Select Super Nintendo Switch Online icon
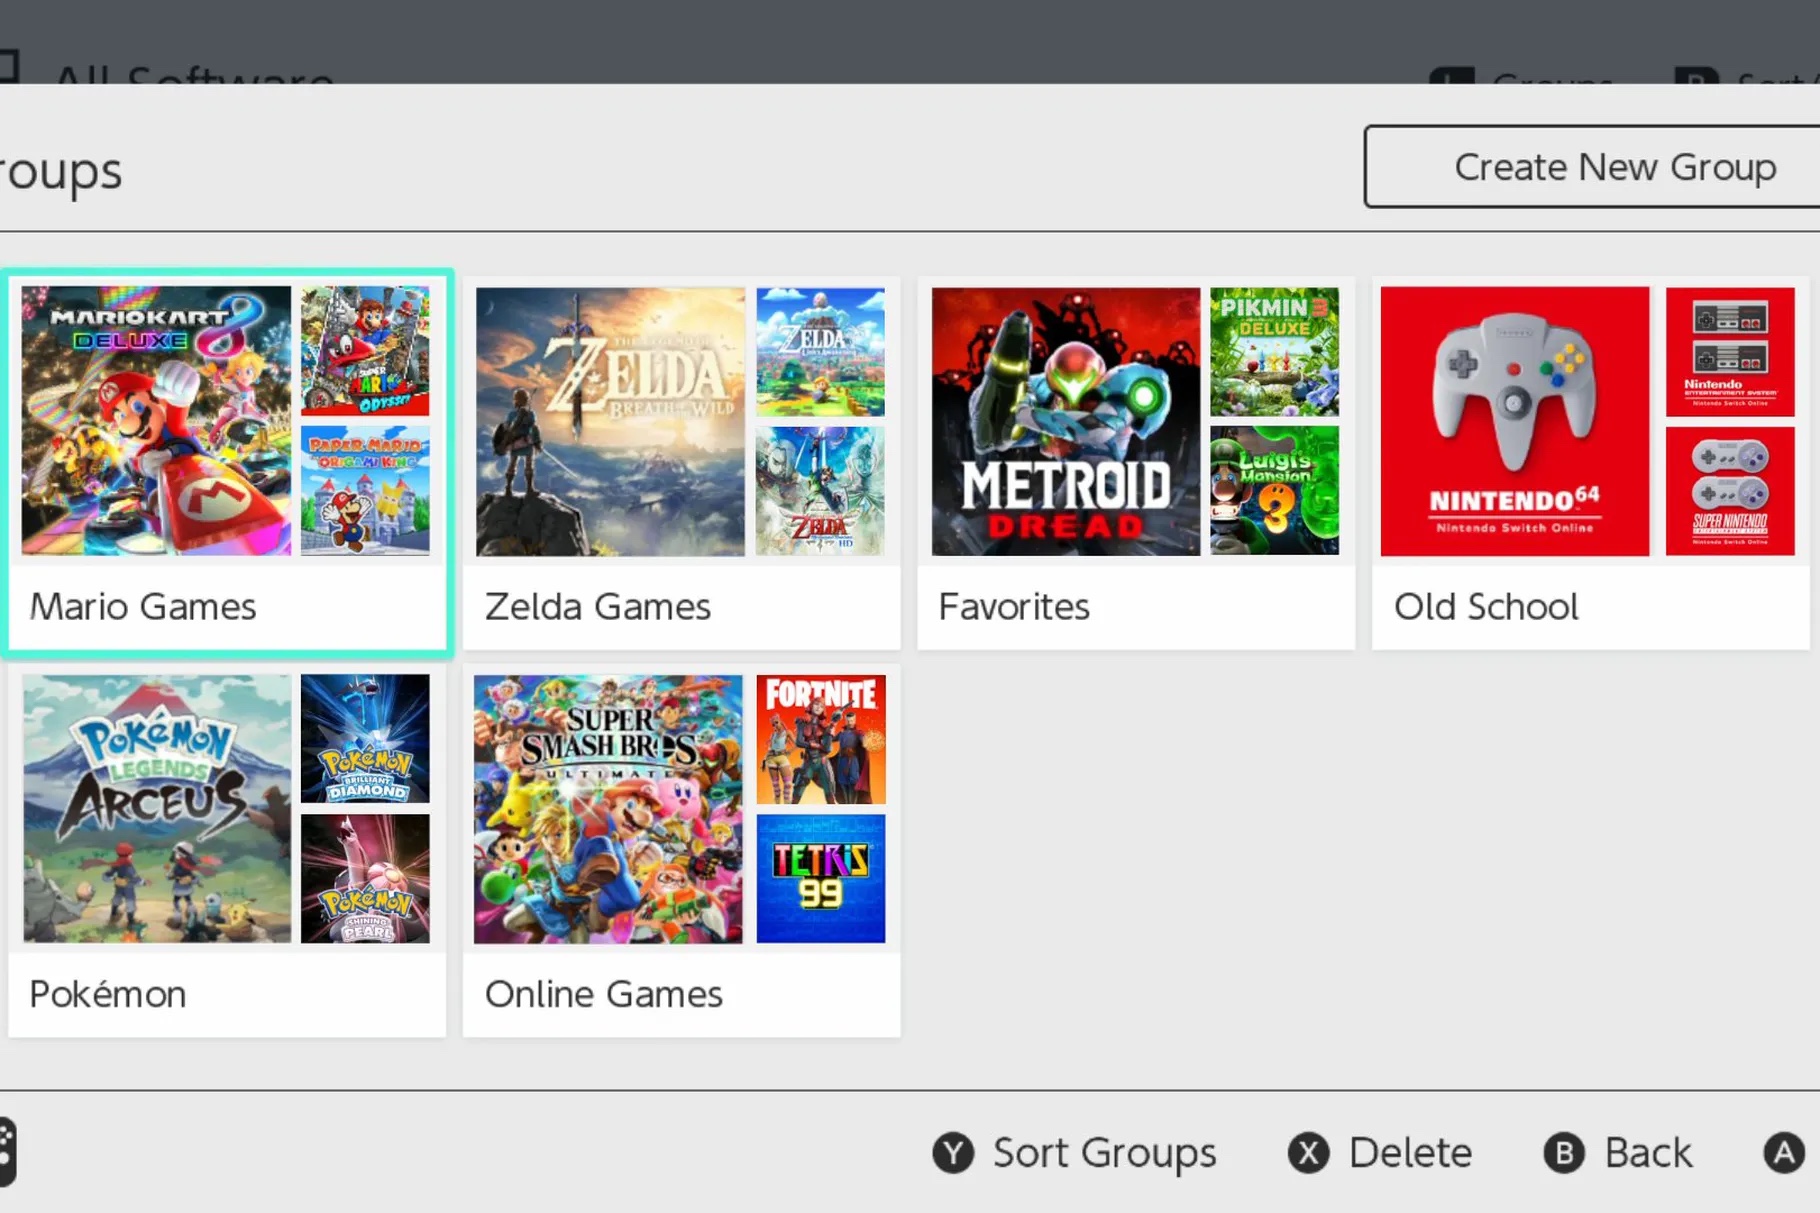 (x=1730, y=491)
